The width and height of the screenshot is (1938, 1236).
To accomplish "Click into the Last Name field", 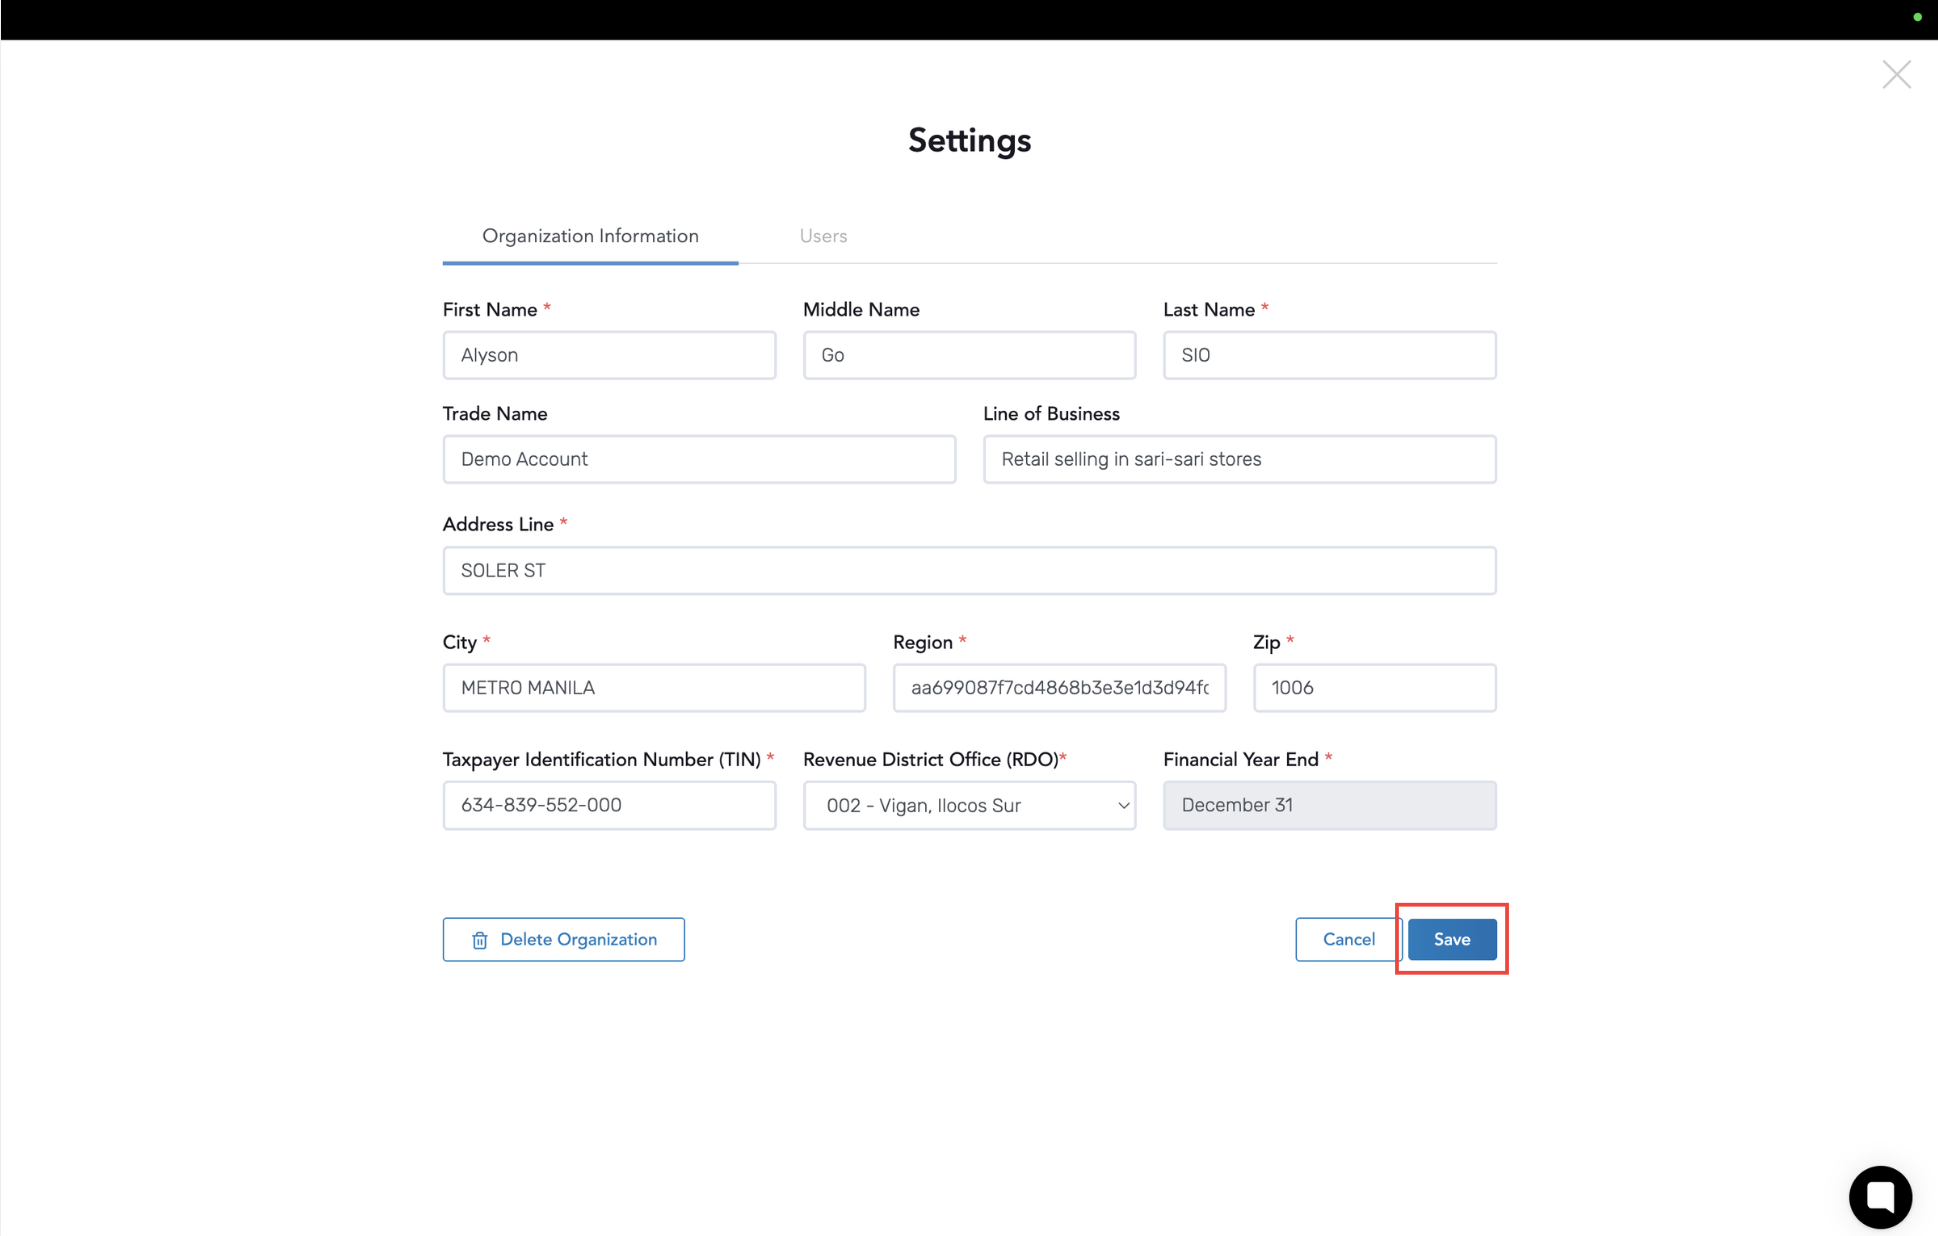I will click(x=1329, y=356).
